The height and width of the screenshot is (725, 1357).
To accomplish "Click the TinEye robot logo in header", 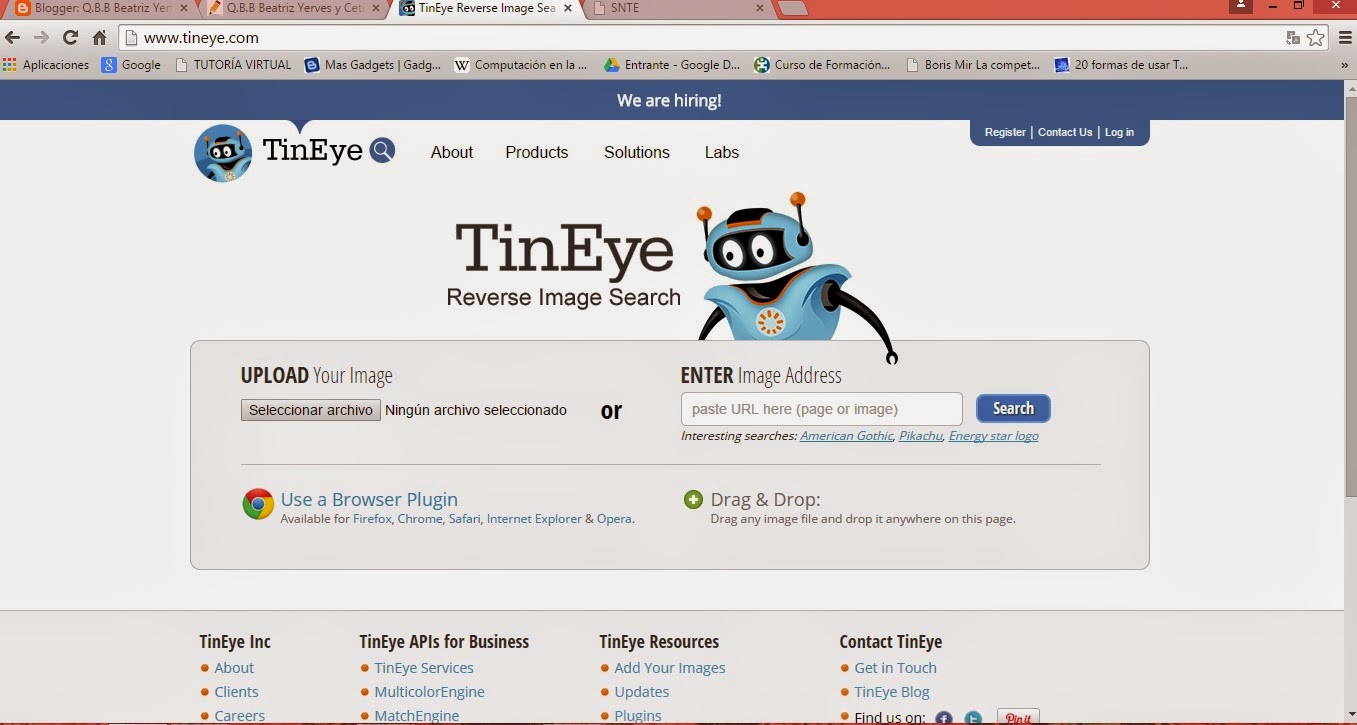I will [223, 153].
